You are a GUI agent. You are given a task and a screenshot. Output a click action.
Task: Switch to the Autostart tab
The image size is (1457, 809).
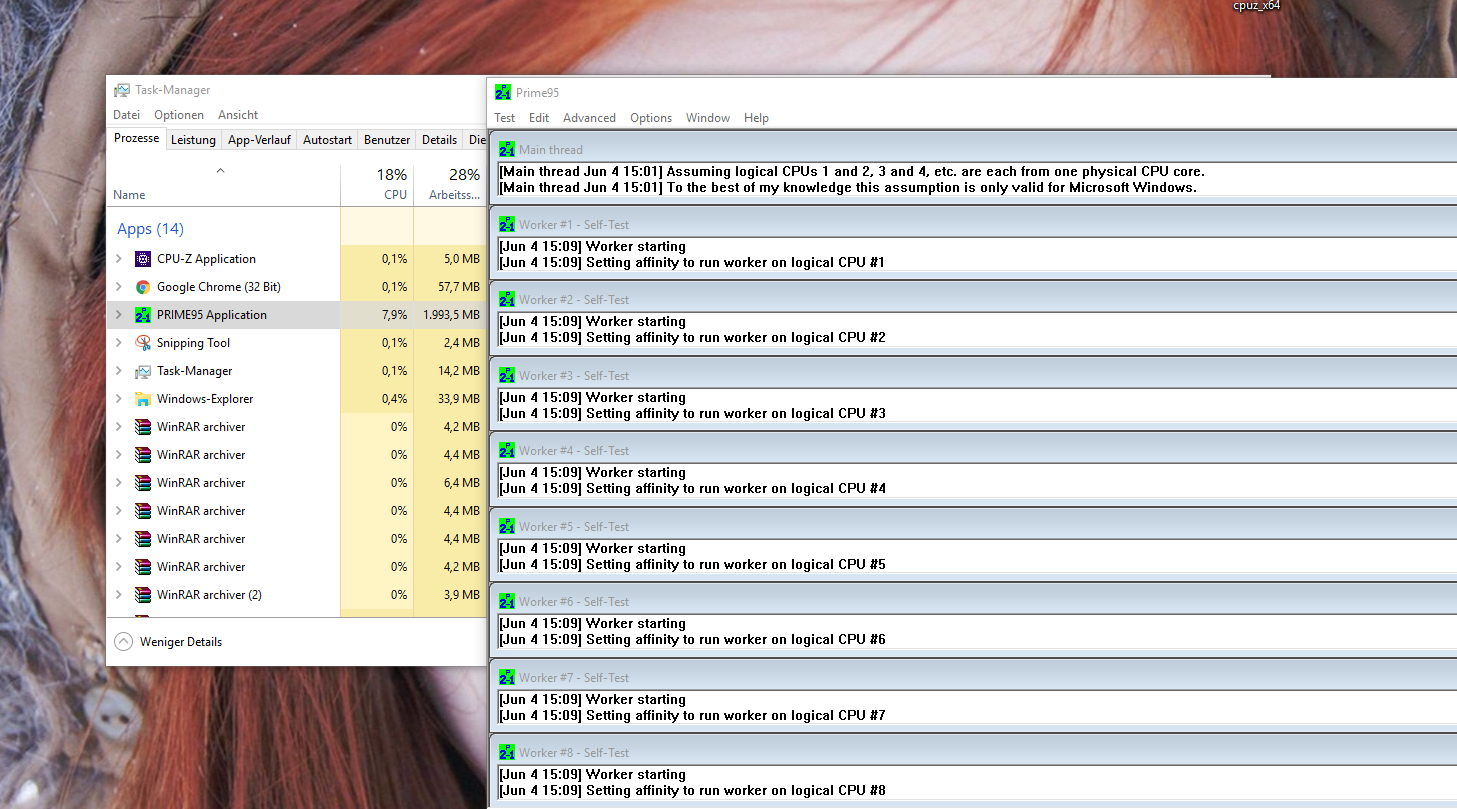point(327,140)
